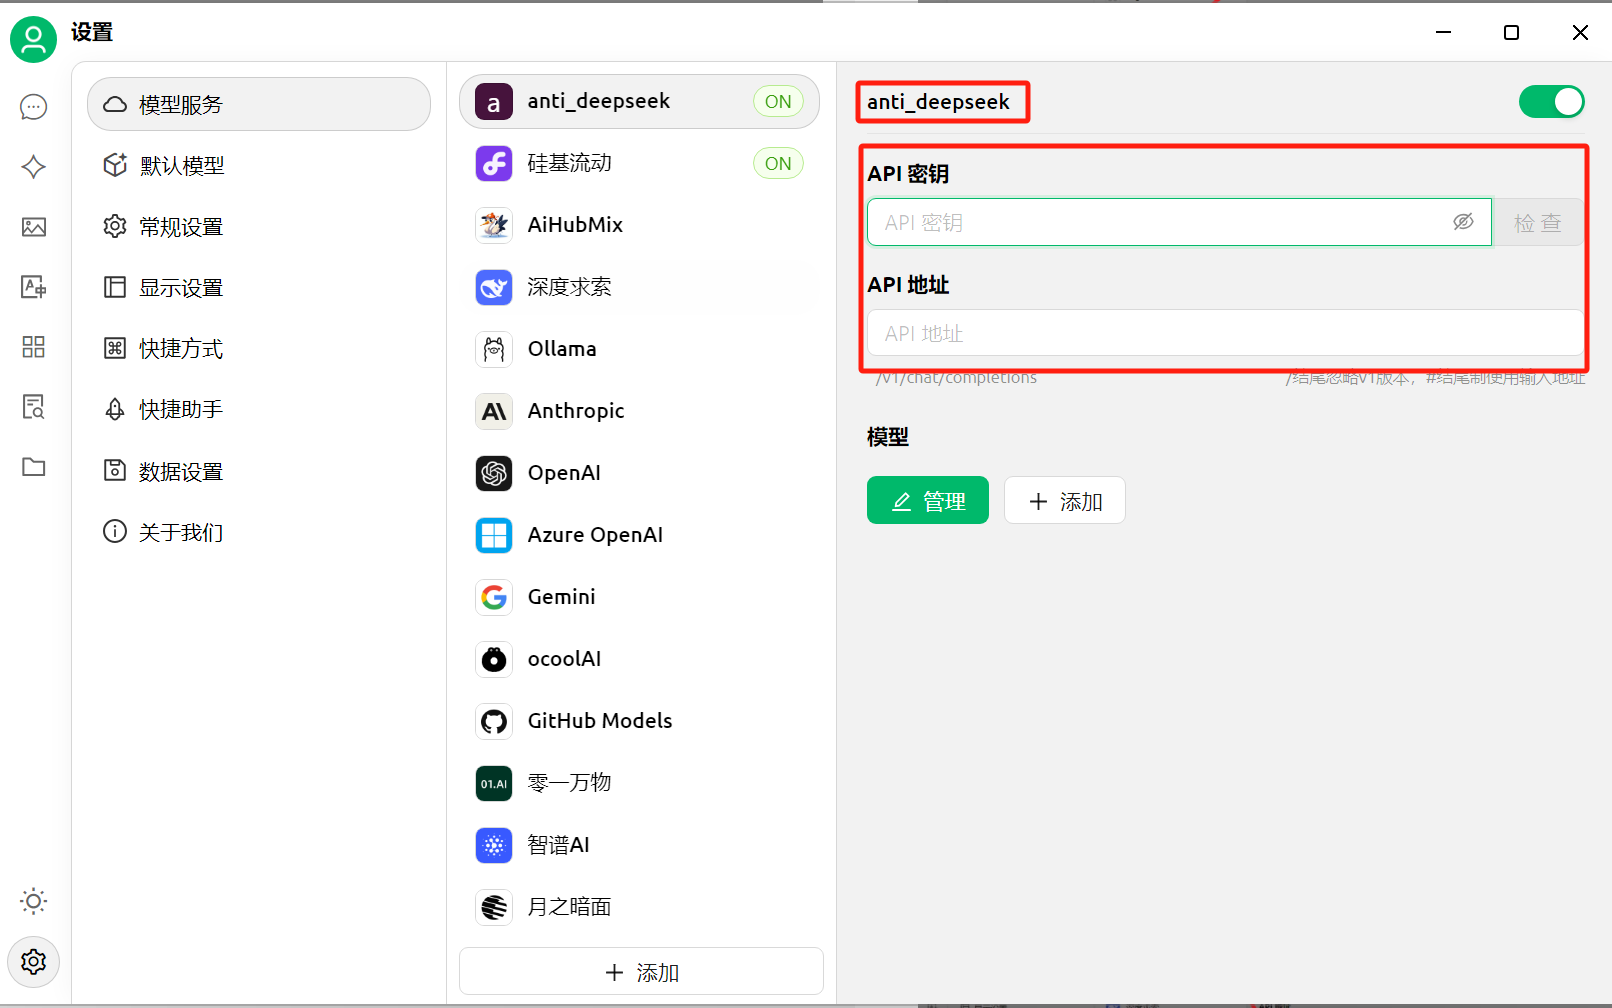This screenshot has height=1008, width=1612.
Task: Select 快捷助手 settings menu
Action: [259, 410]
